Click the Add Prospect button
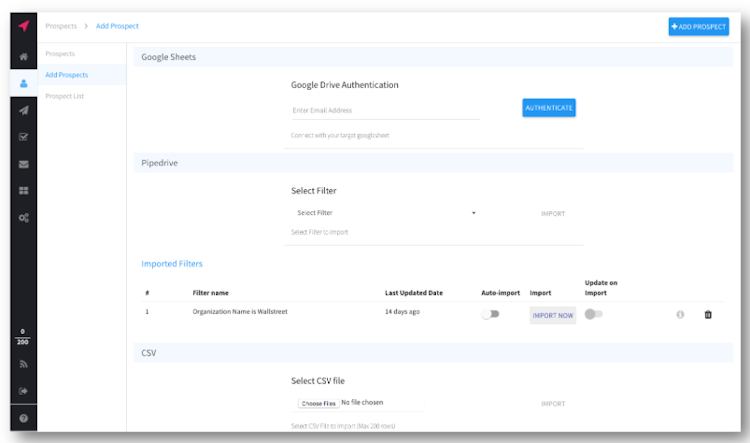The width and height of the screenshot is (750, 443). [x=698, y=27]
